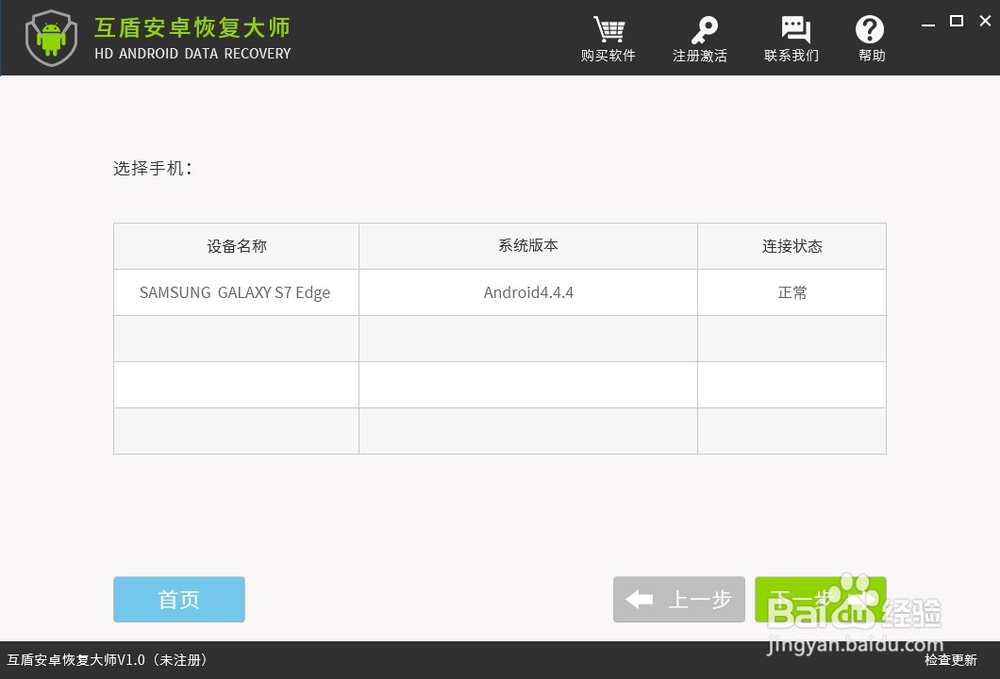Maximize the recovery app window
This screenshot has width=1000, height=679.
pos(956,21)
